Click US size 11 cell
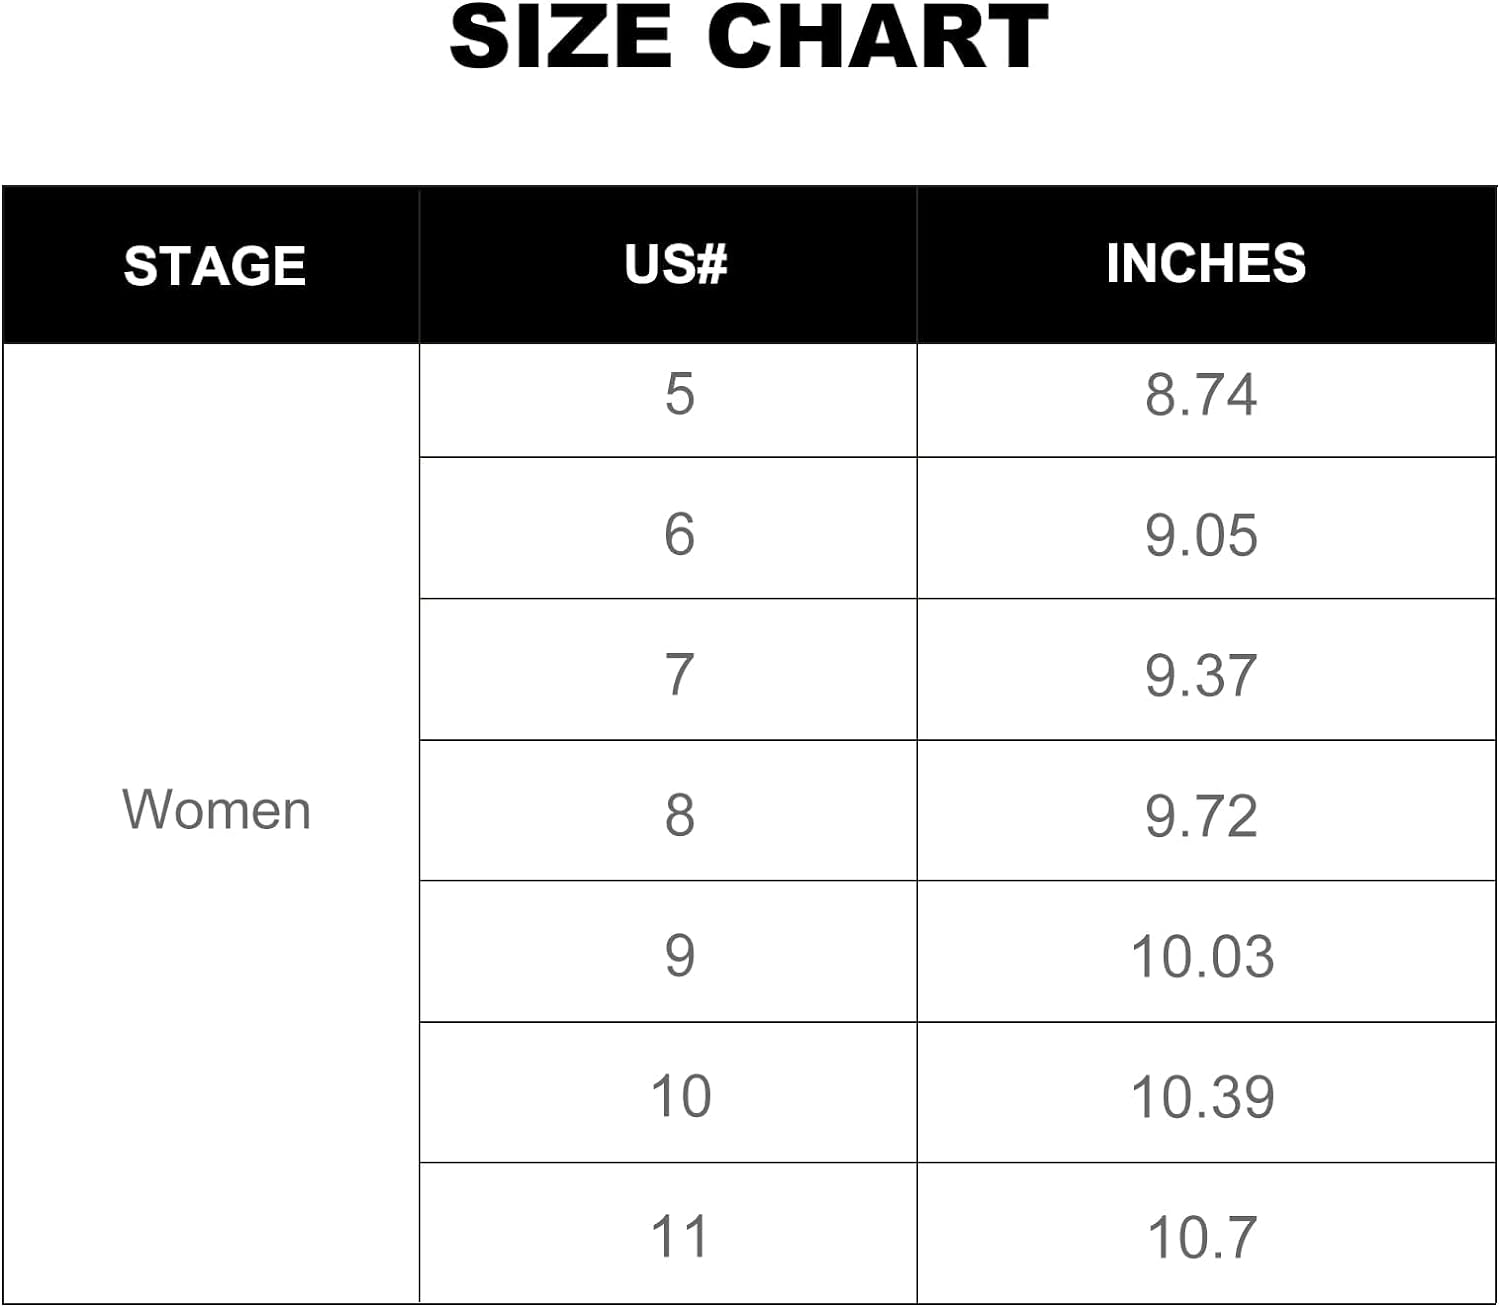 tap(668, 1233)
